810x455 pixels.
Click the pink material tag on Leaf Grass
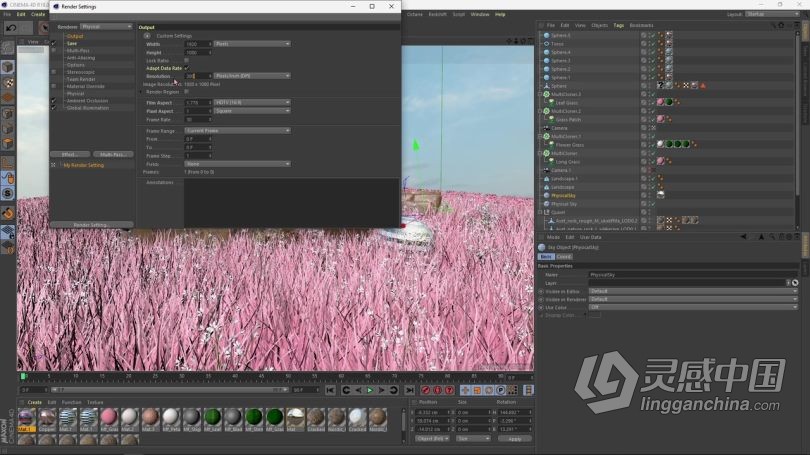point(660,102)
